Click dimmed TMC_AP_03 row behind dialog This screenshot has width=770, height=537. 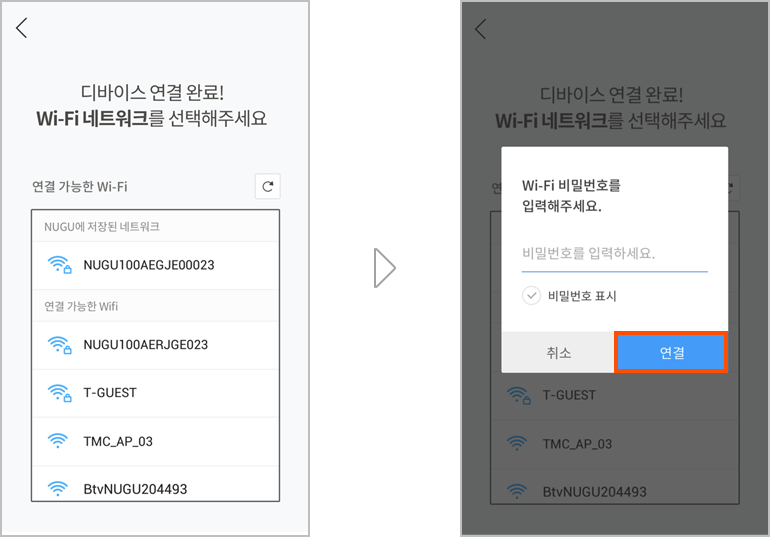[x=615, y=444]
